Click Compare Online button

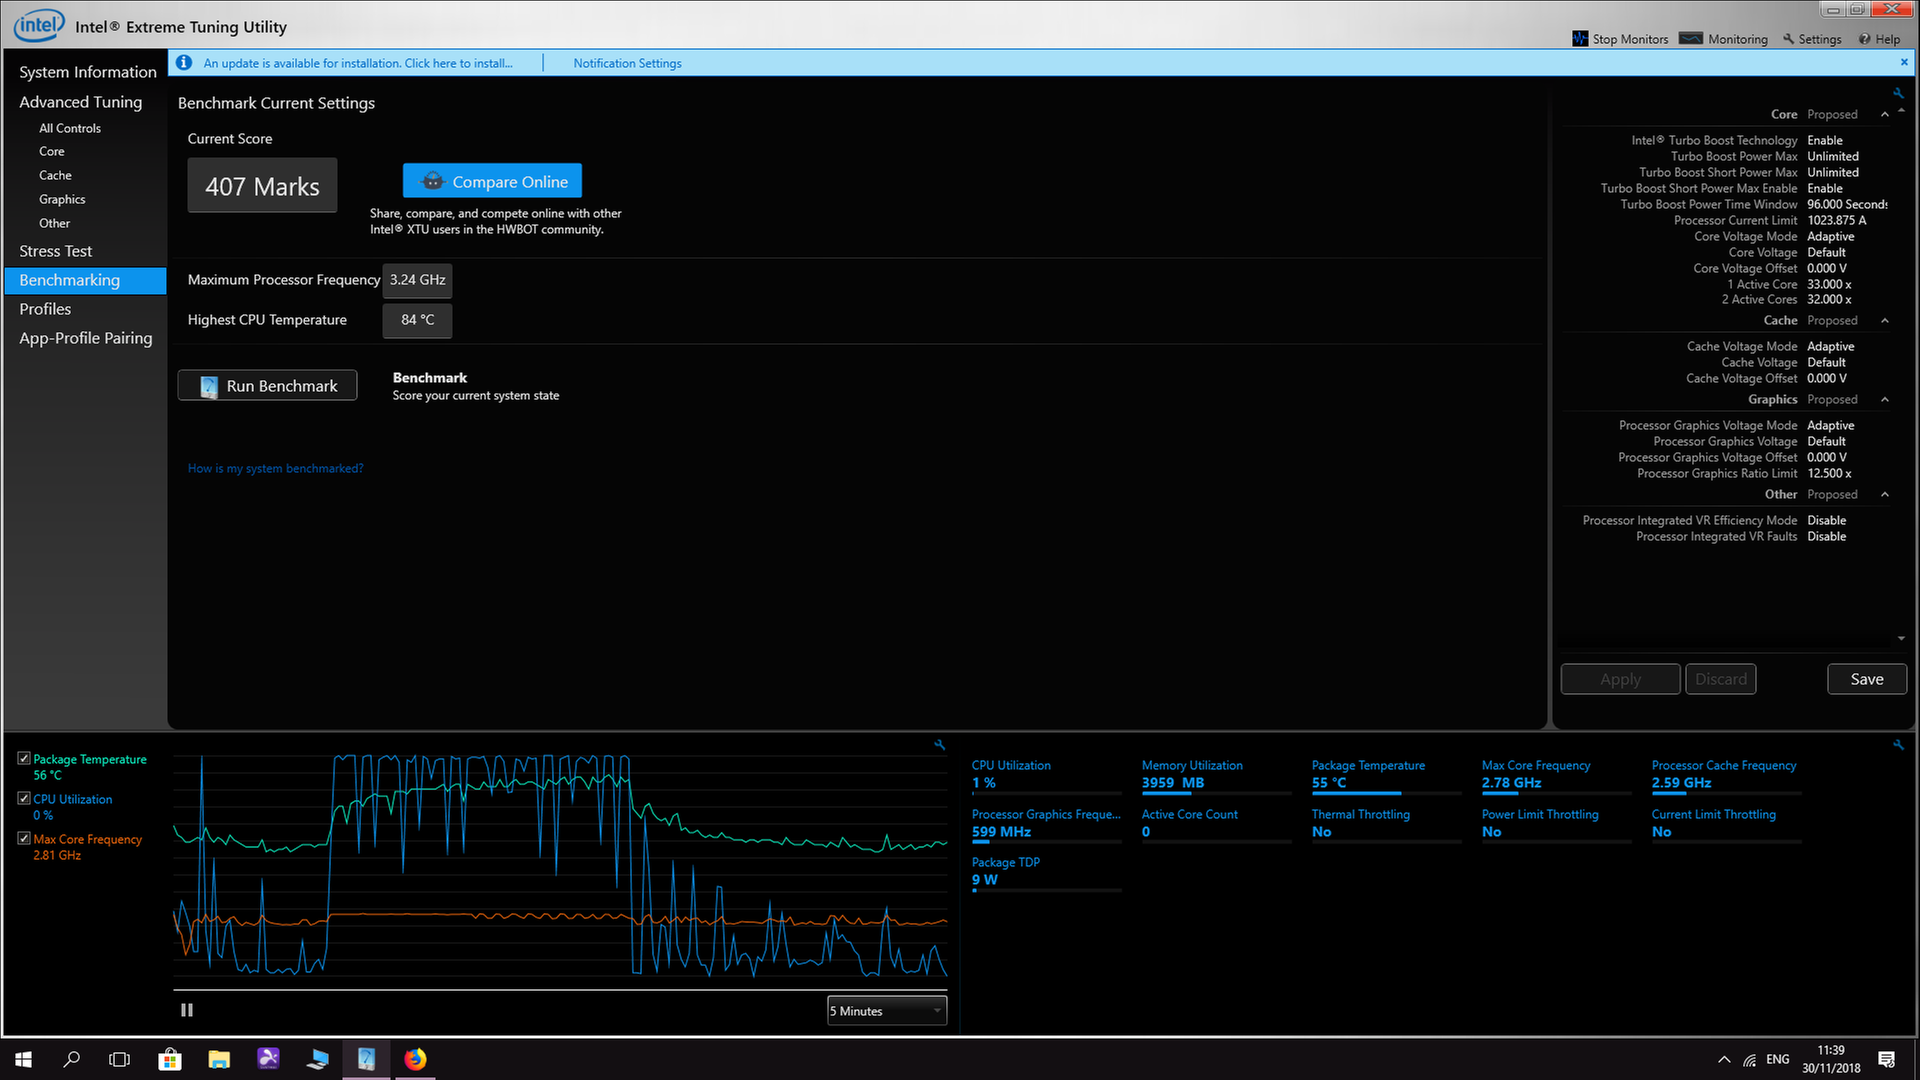(x=492, y=181)
